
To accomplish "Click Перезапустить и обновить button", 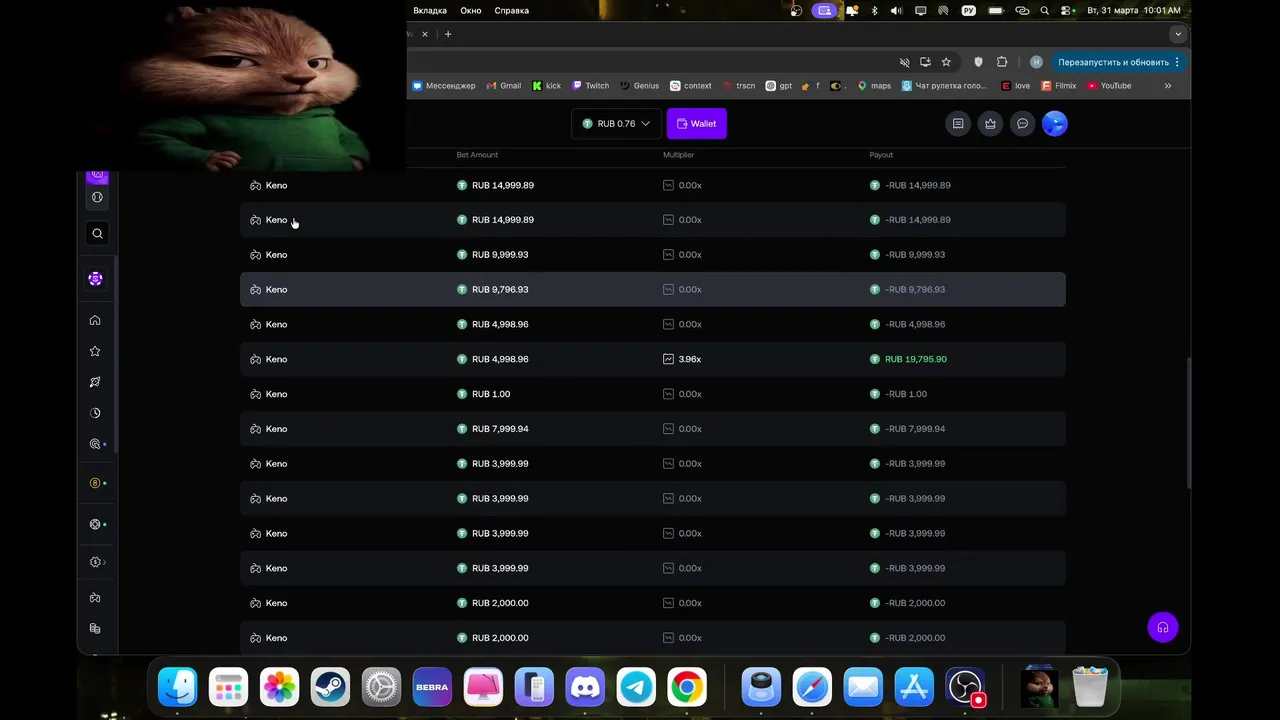I will (x=1113, y=62).
